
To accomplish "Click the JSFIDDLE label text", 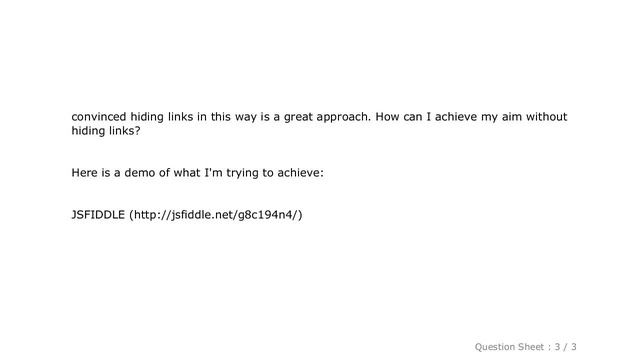I will coord(98,215).
